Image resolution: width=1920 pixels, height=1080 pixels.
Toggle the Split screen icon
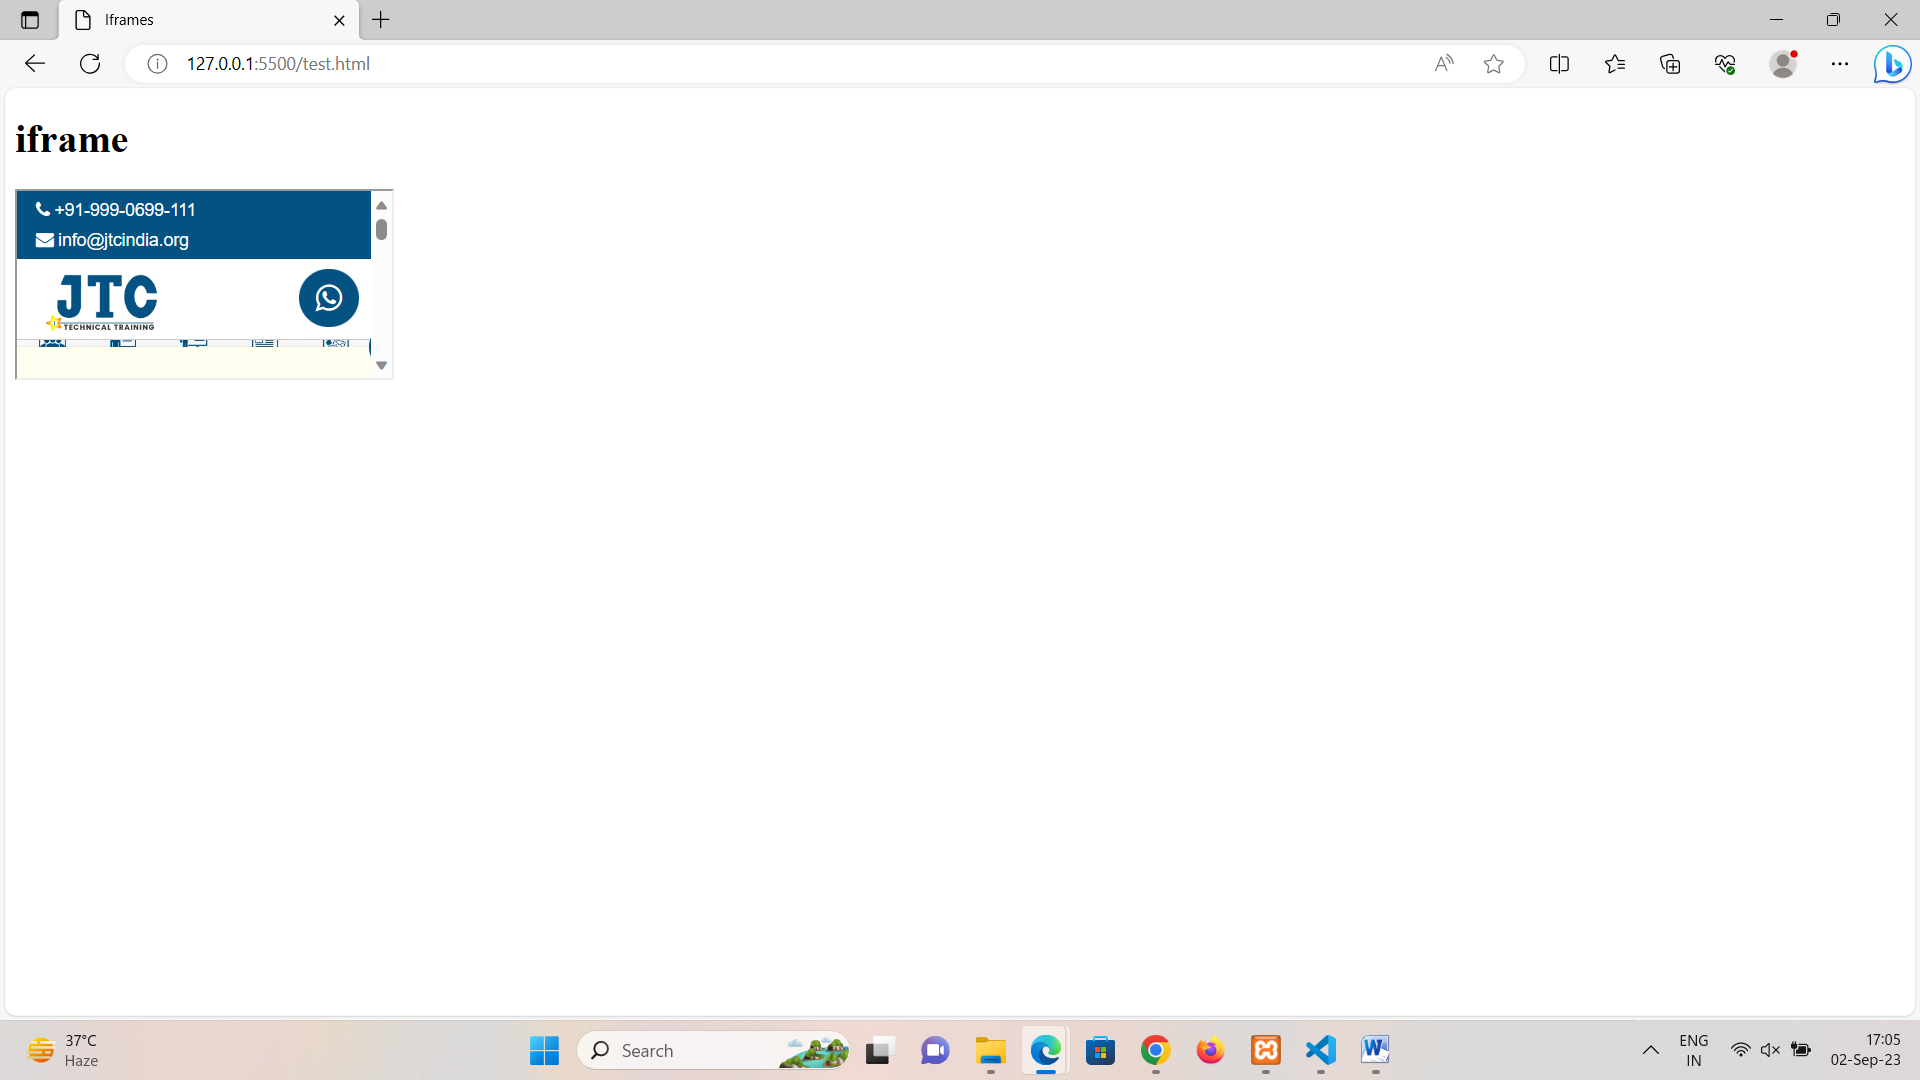click(x=1559, y=64)
